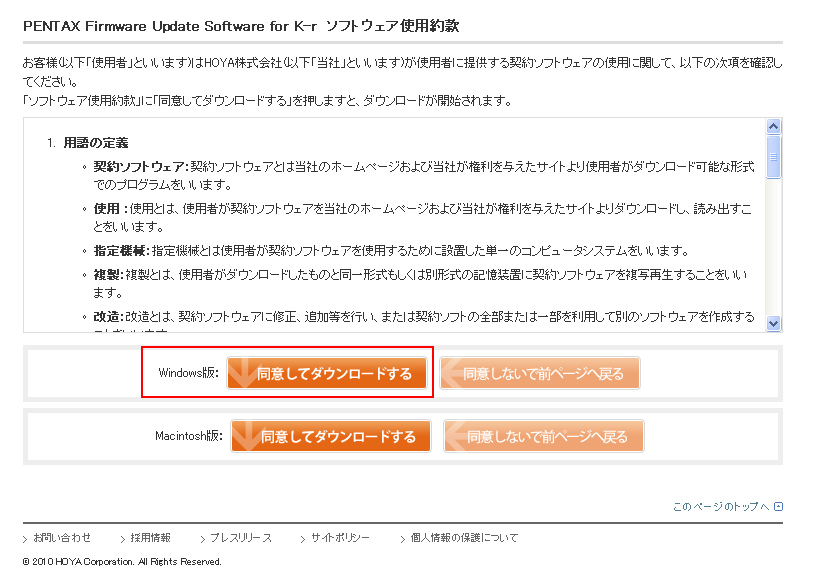
Task: Click the 用語の定義 heading text
Action: click(x=96, y=143)
